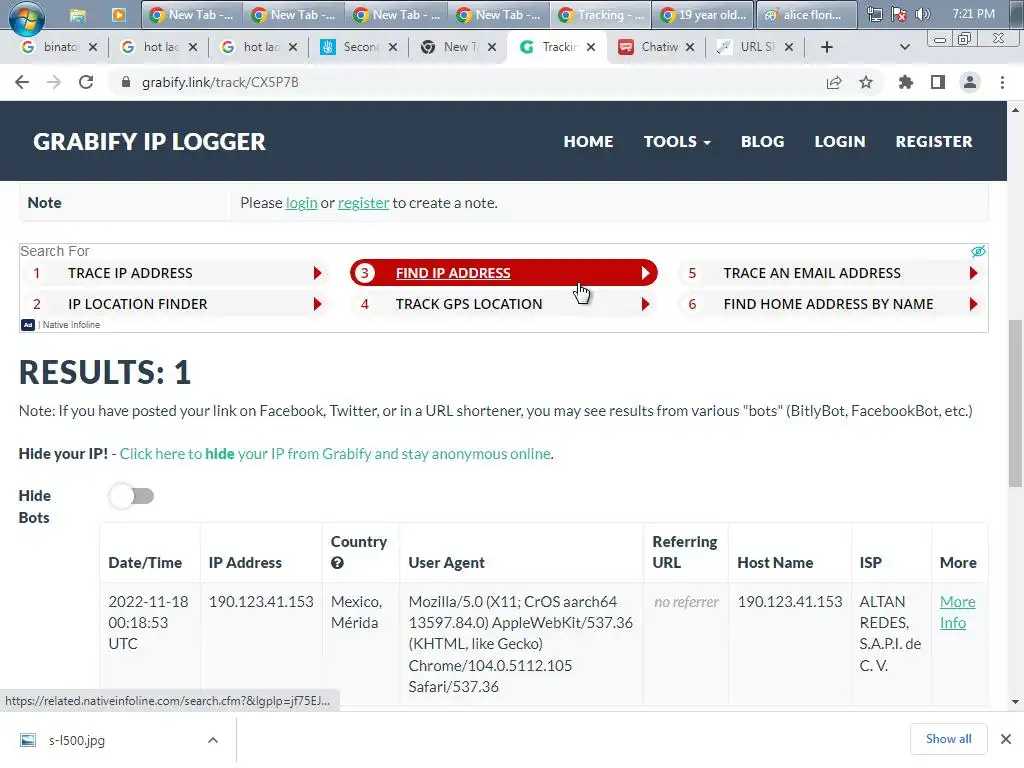Viewport: 1024px width, 768px height.
Task: Open the alice flori taskbar window
Action: point(807,14)
